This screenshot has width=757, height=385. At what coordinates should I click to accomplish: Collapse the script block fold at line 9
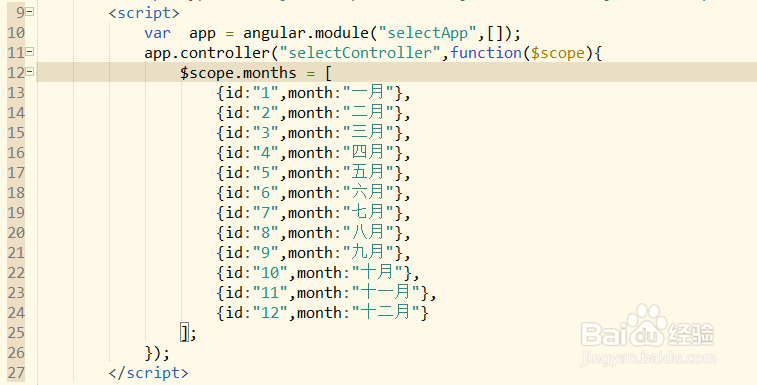(30, 12)
